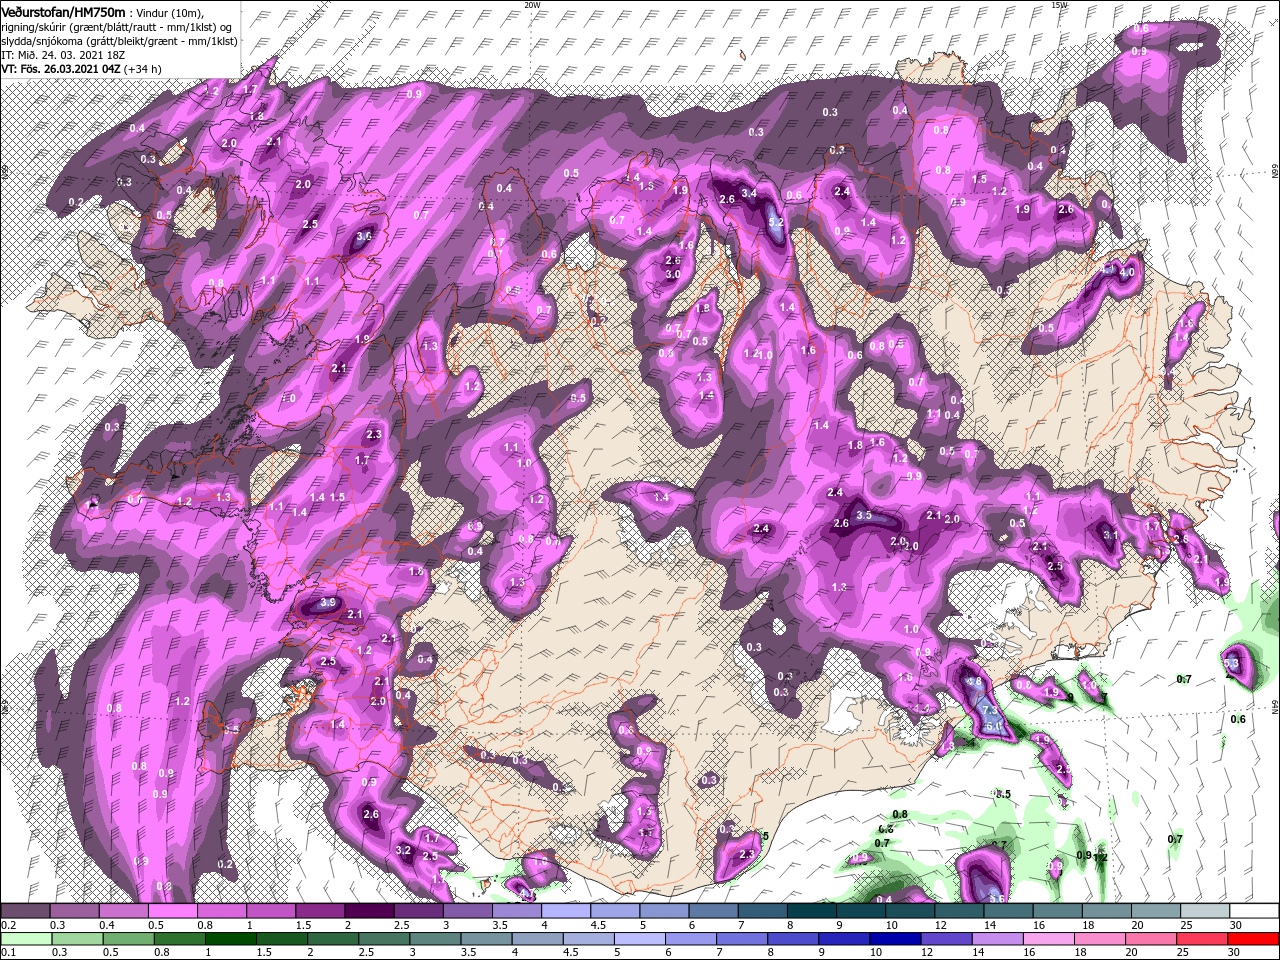Click the 'VT: Fös. 26.03.2021 04Z' valid time
Screen dimensions: 1280x960
point(61,69)
